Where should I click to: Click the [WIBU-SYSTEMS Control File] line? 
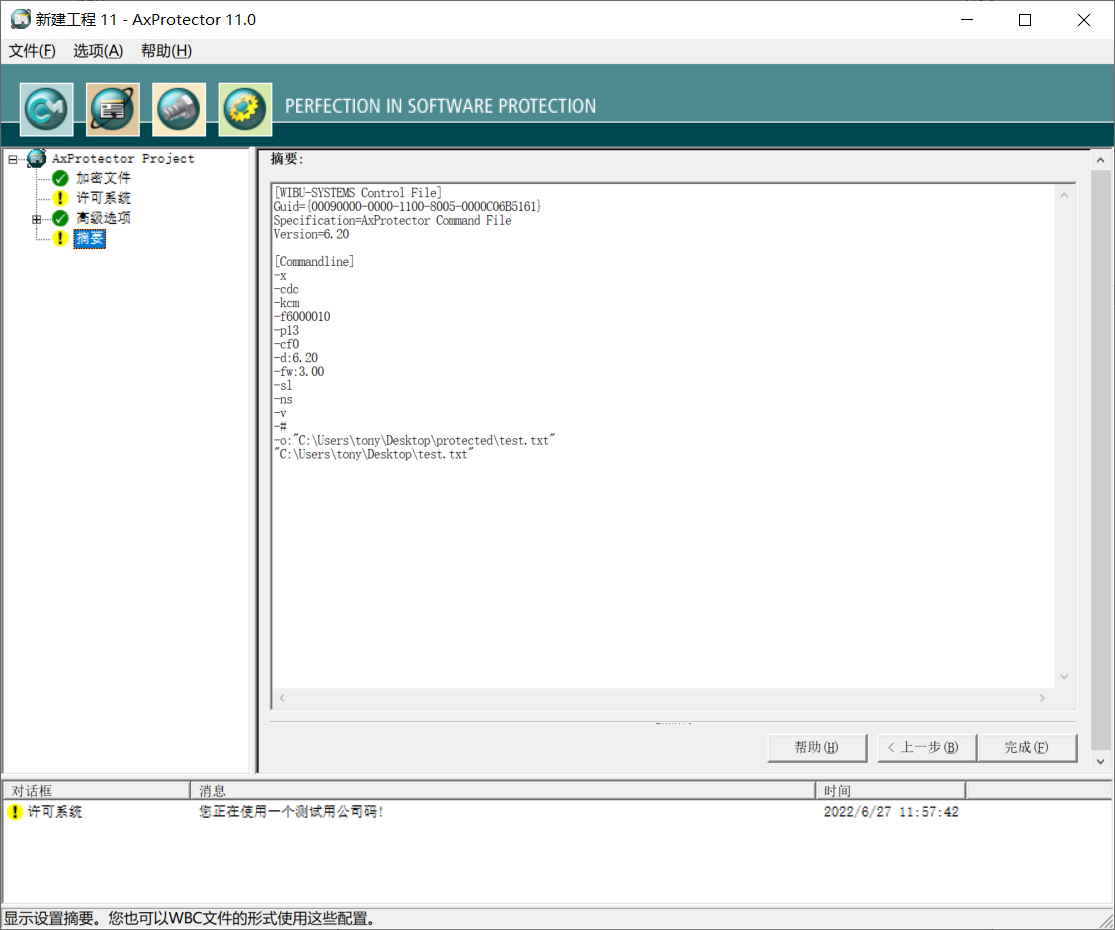point(358,193)
